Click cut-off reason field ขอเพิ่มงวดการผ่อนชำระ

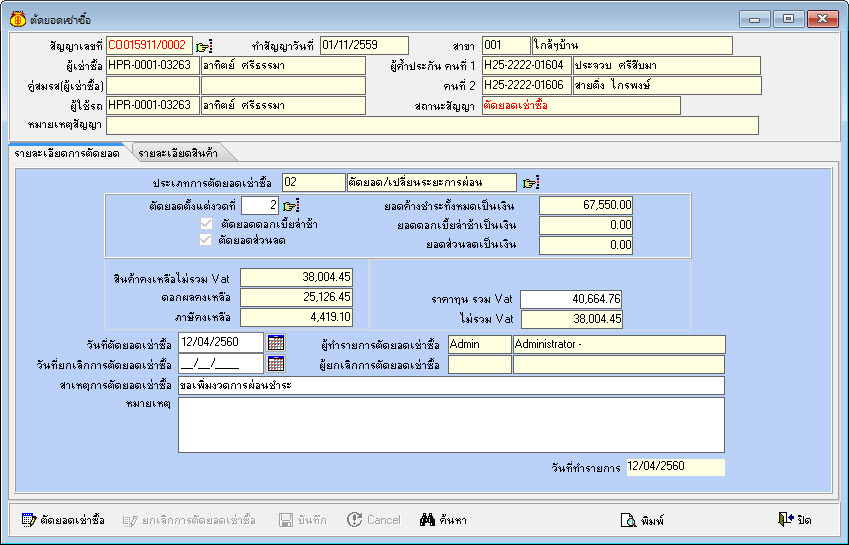[452, 385]
